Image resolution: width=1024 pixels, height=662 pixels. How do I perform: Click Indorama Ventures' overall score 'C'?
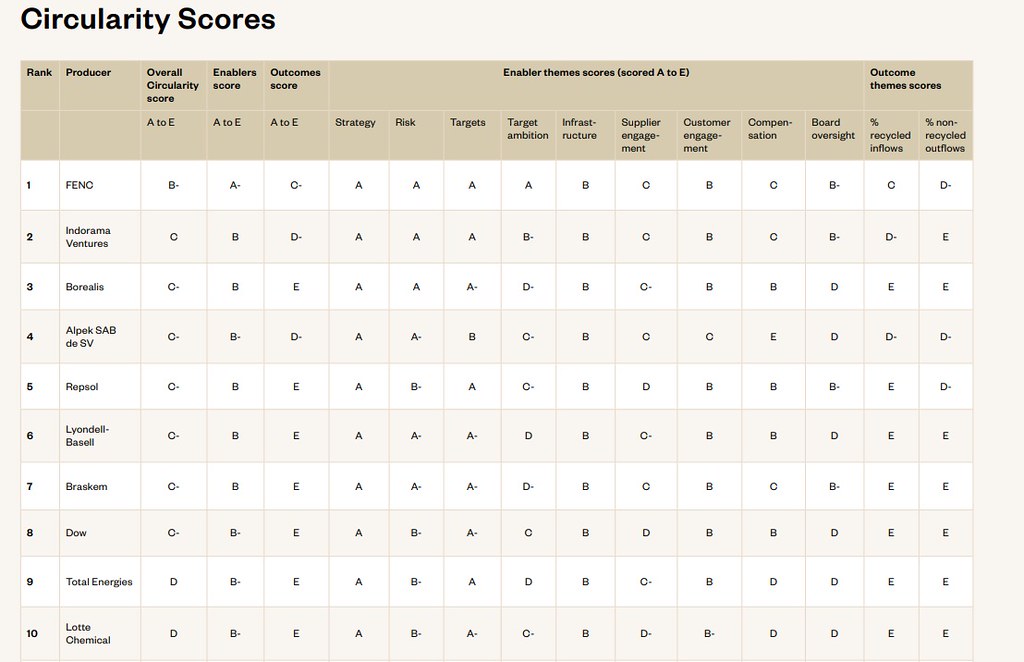(x=174, y=237)
